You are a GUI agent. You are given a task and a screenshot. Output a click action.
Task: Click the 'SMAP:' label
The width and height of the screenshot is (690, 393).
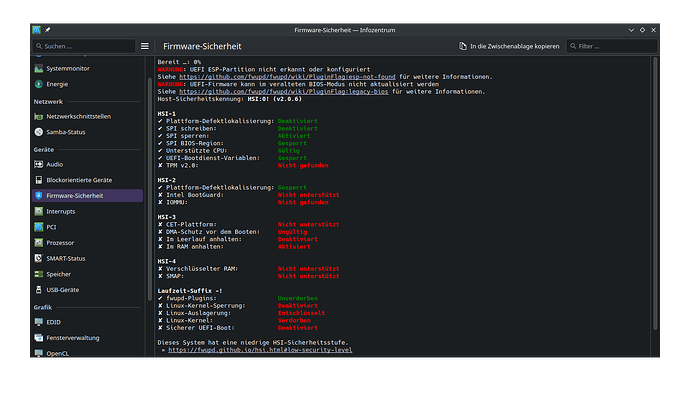(x=175, y=276)
